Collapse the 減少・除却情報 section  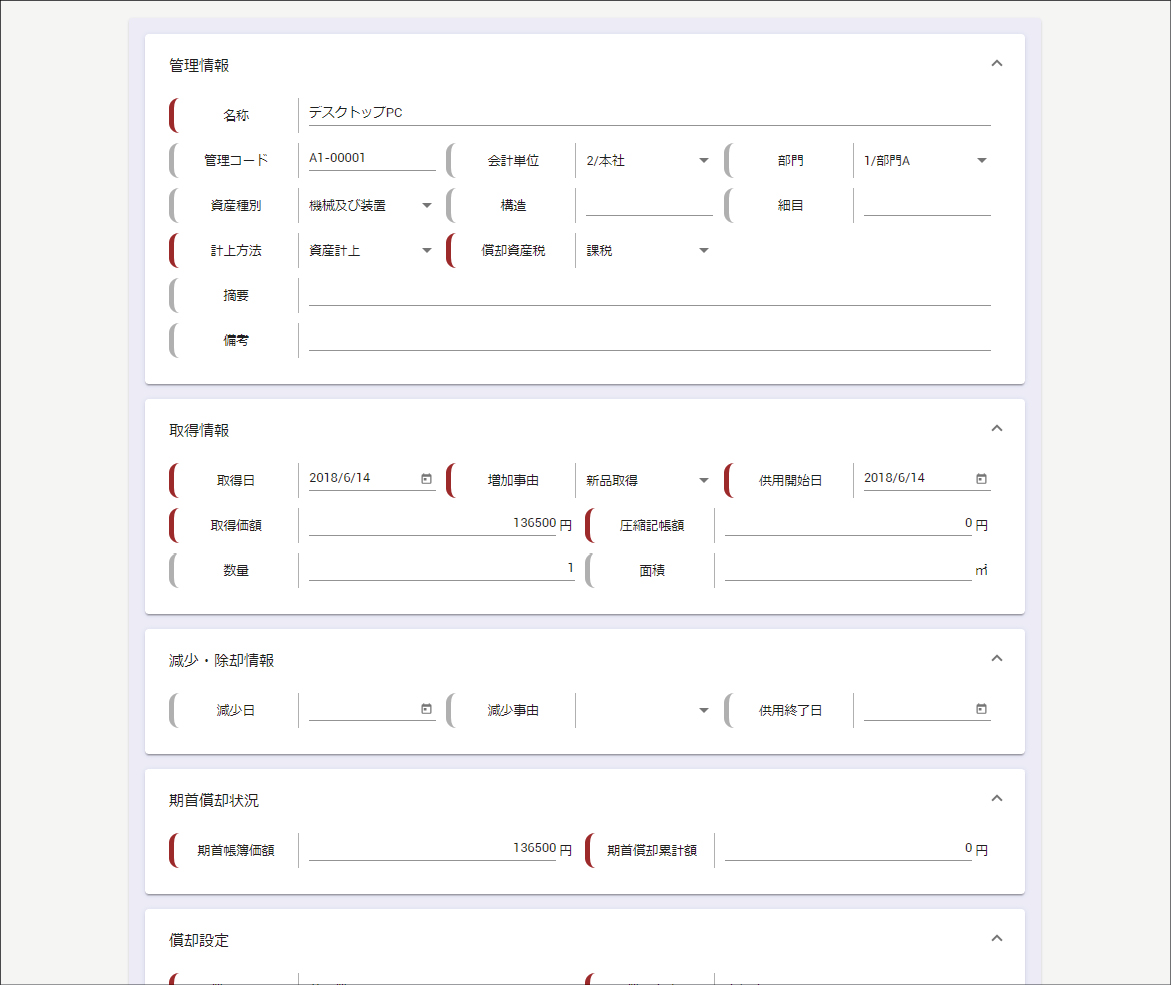tap(996, 659)
